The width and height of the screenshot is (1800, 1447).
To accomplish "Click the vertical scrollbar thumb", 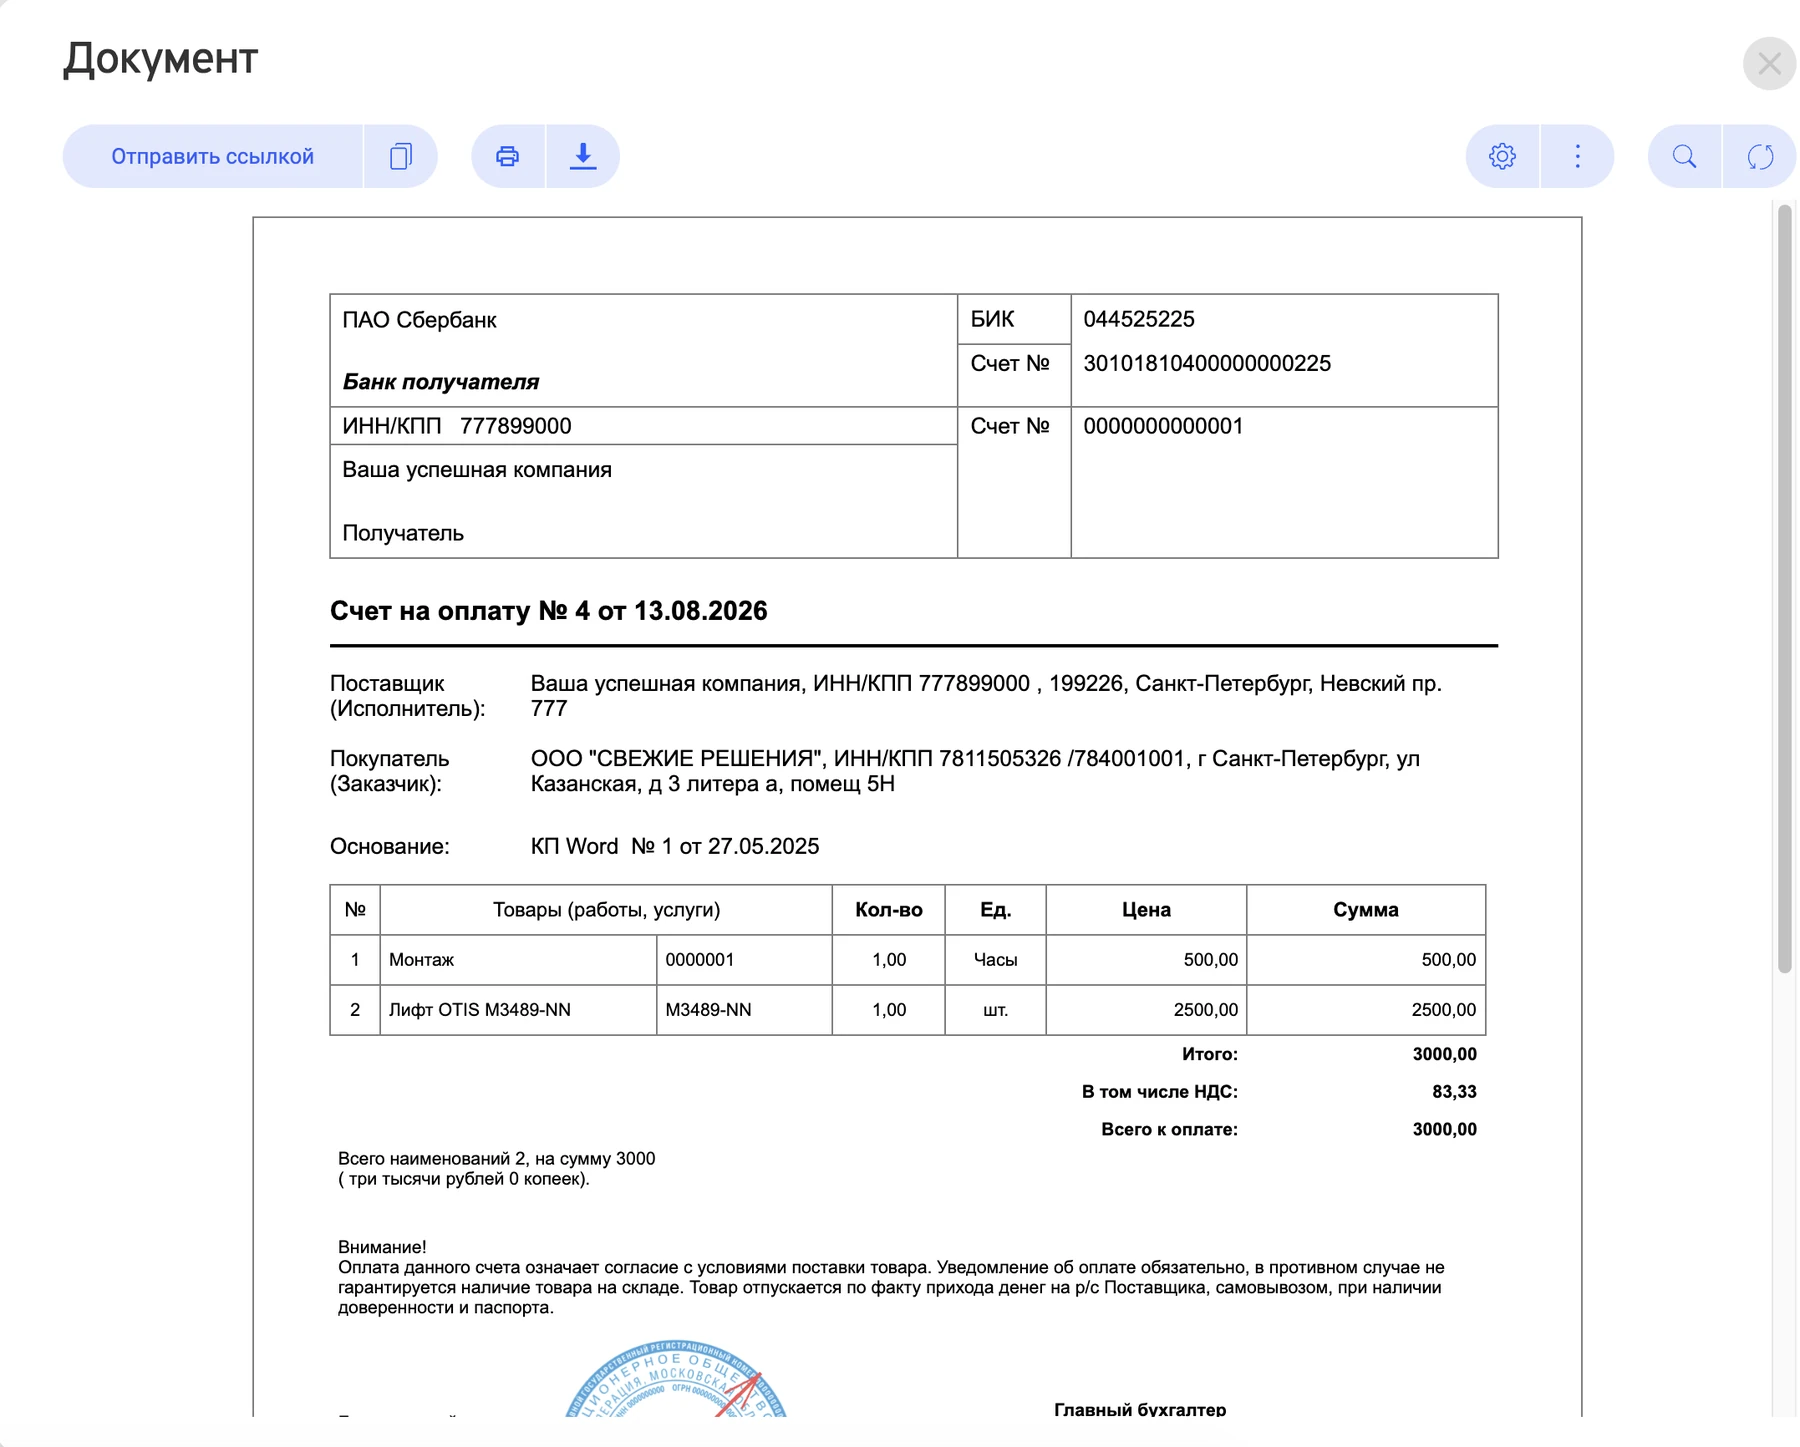I will [1785, 588].
